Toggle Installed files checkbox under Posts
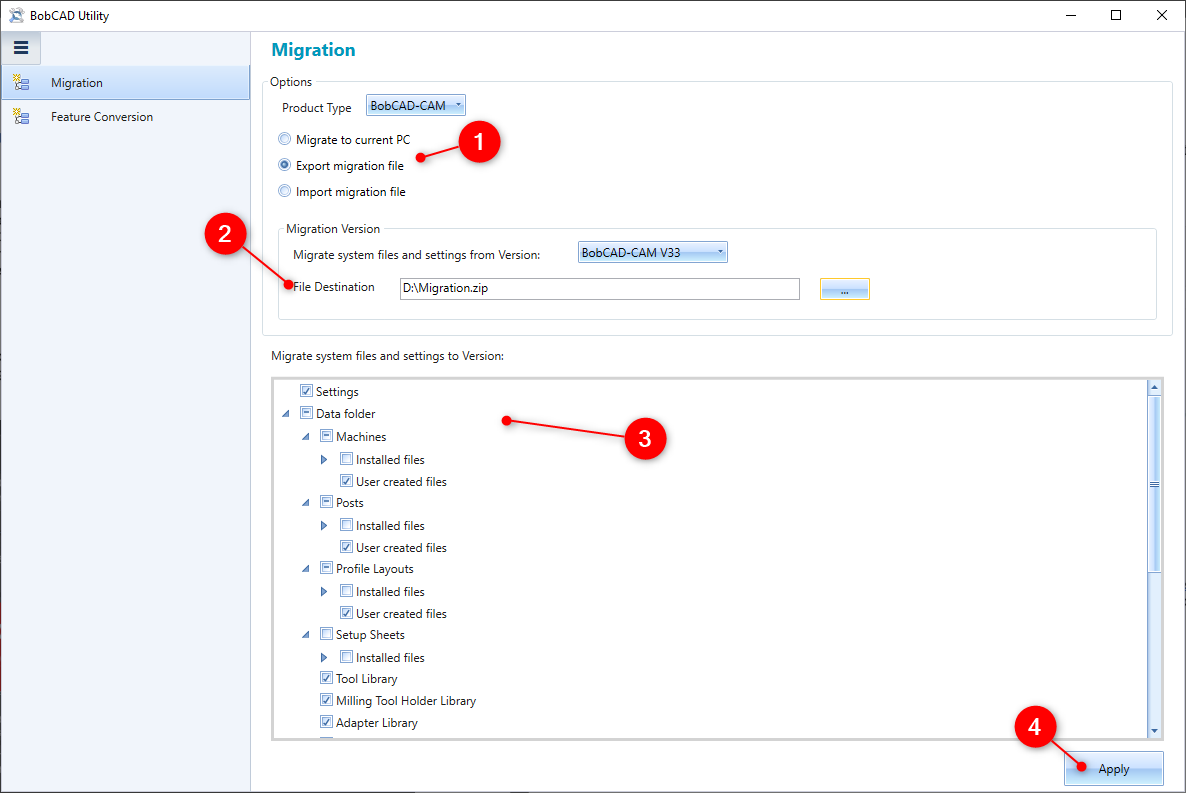Image resolution: width=1186 pixels, height=793 pixels. [x=346, y=524]
